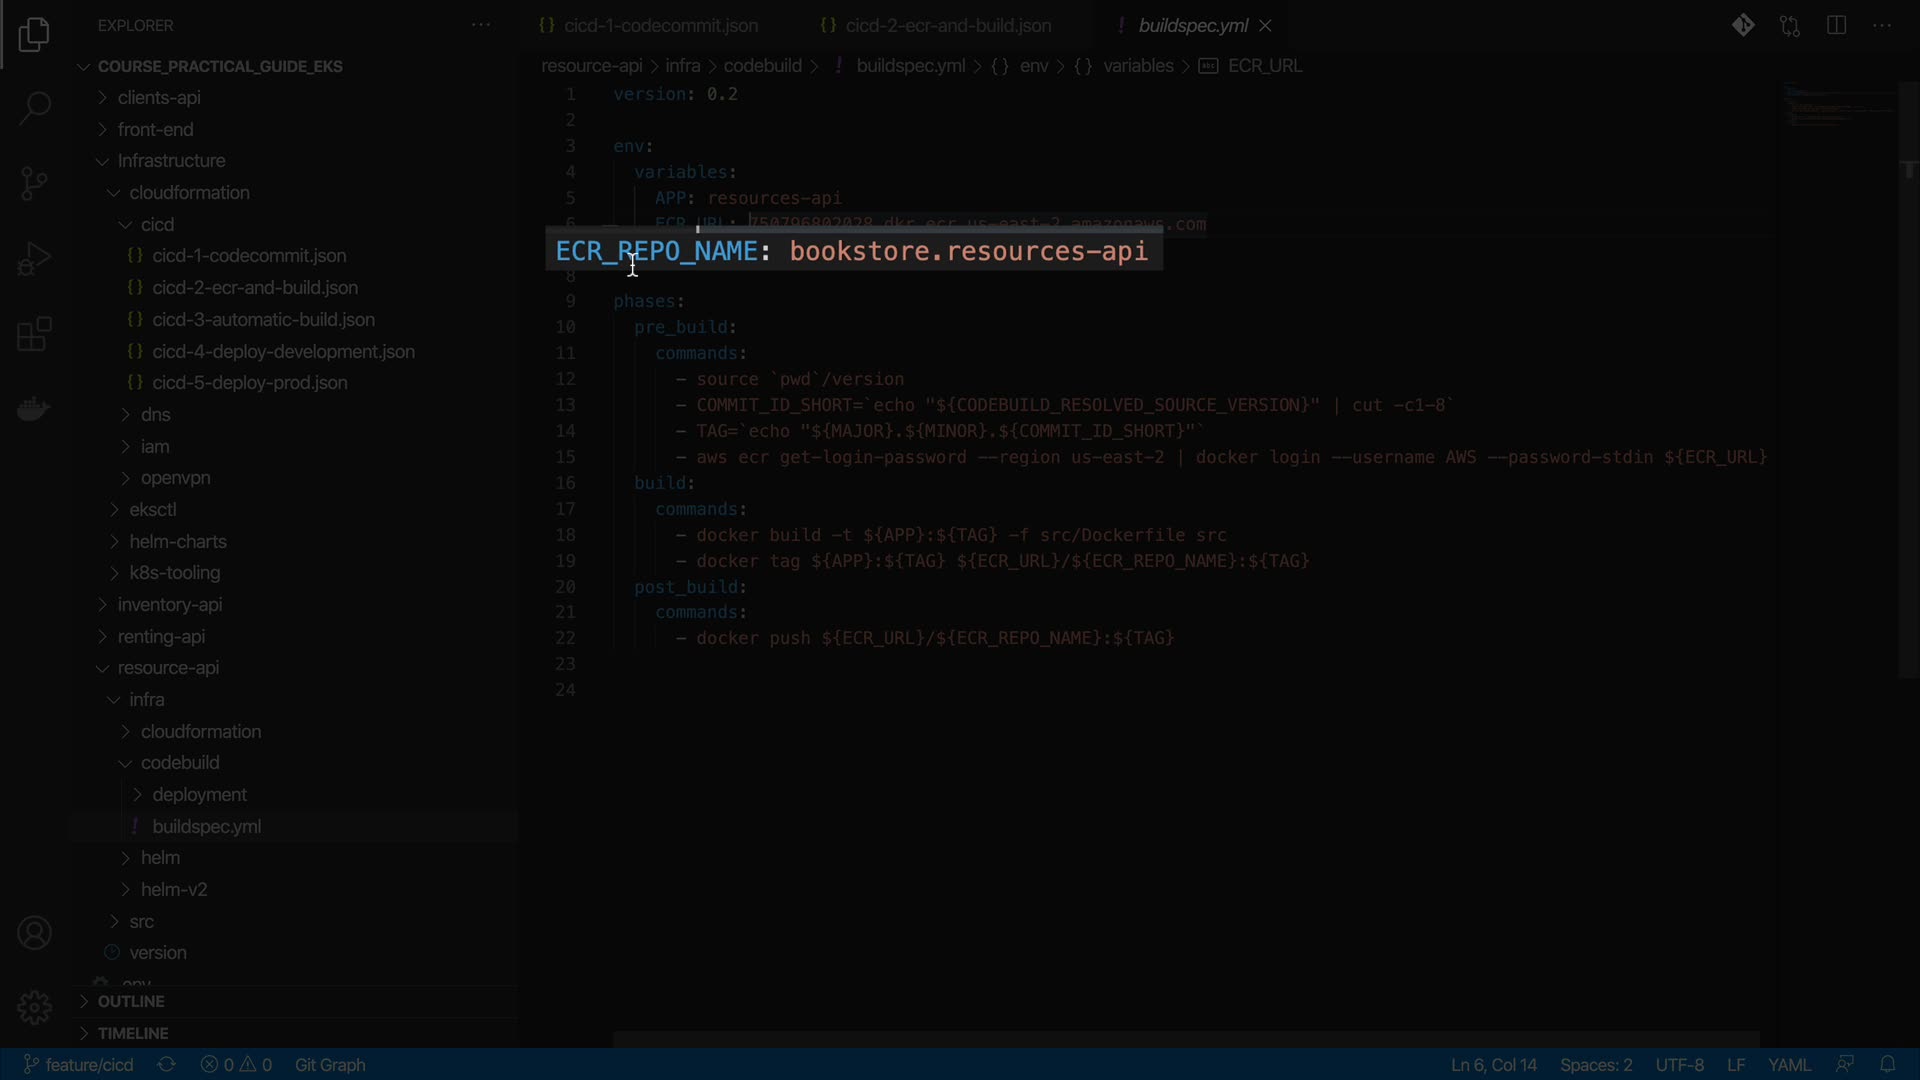This screenshot has width=1920, height=1080.
Task: Switch to cicd-2-ecr-and-build.json tab
Action: [947, 26]
